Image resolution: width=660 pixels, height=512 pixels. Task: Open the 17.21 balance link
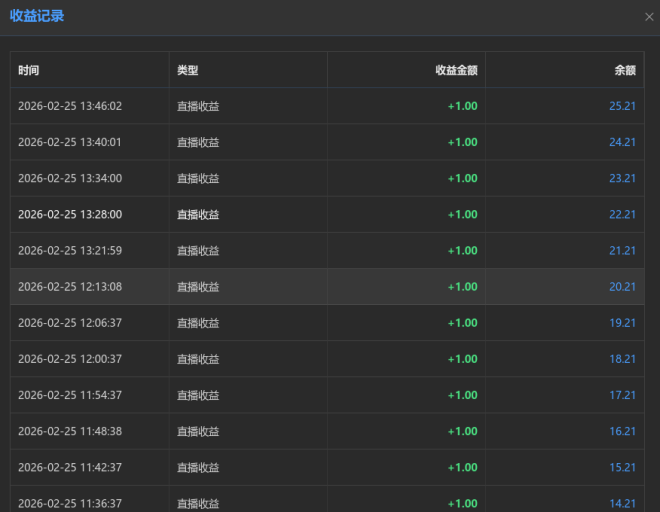coord(622,395)
